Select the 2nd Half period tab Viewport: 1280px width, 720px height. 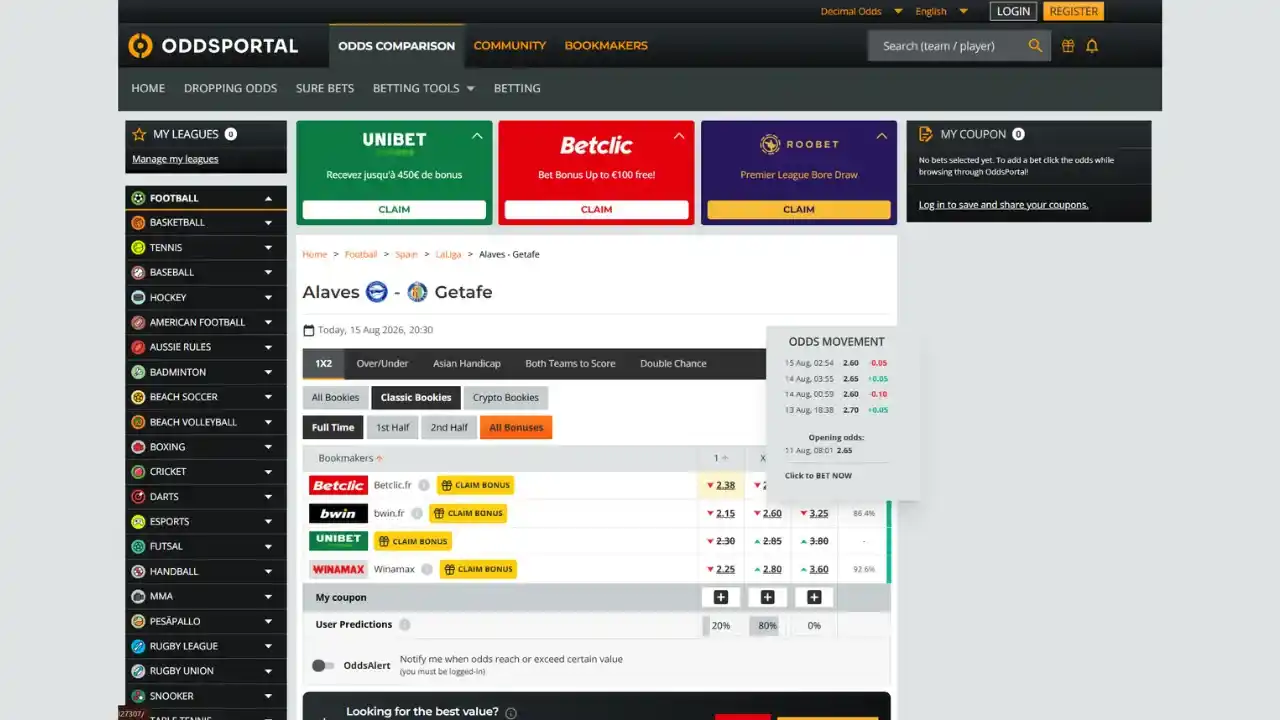[x=449, y=428]
